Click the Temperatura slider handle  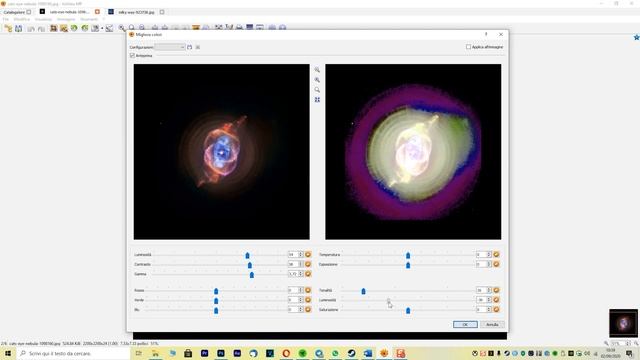(408, 255)
